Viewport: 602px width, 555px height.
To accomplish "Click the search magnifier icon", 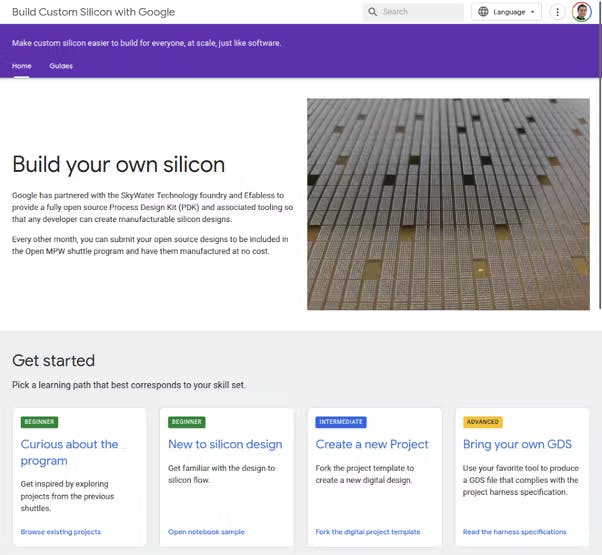I will pyautogui.click(x=372, y=12).
